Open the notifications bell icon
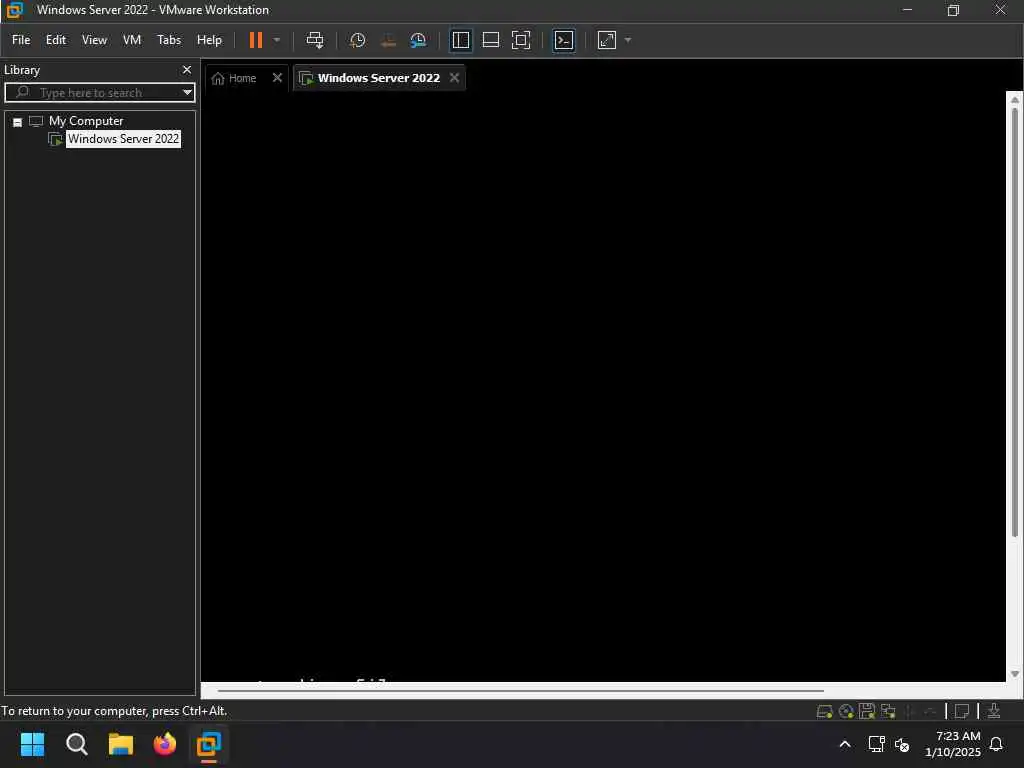The width and height of the screenshot is (1024, 768). point(996,744)
